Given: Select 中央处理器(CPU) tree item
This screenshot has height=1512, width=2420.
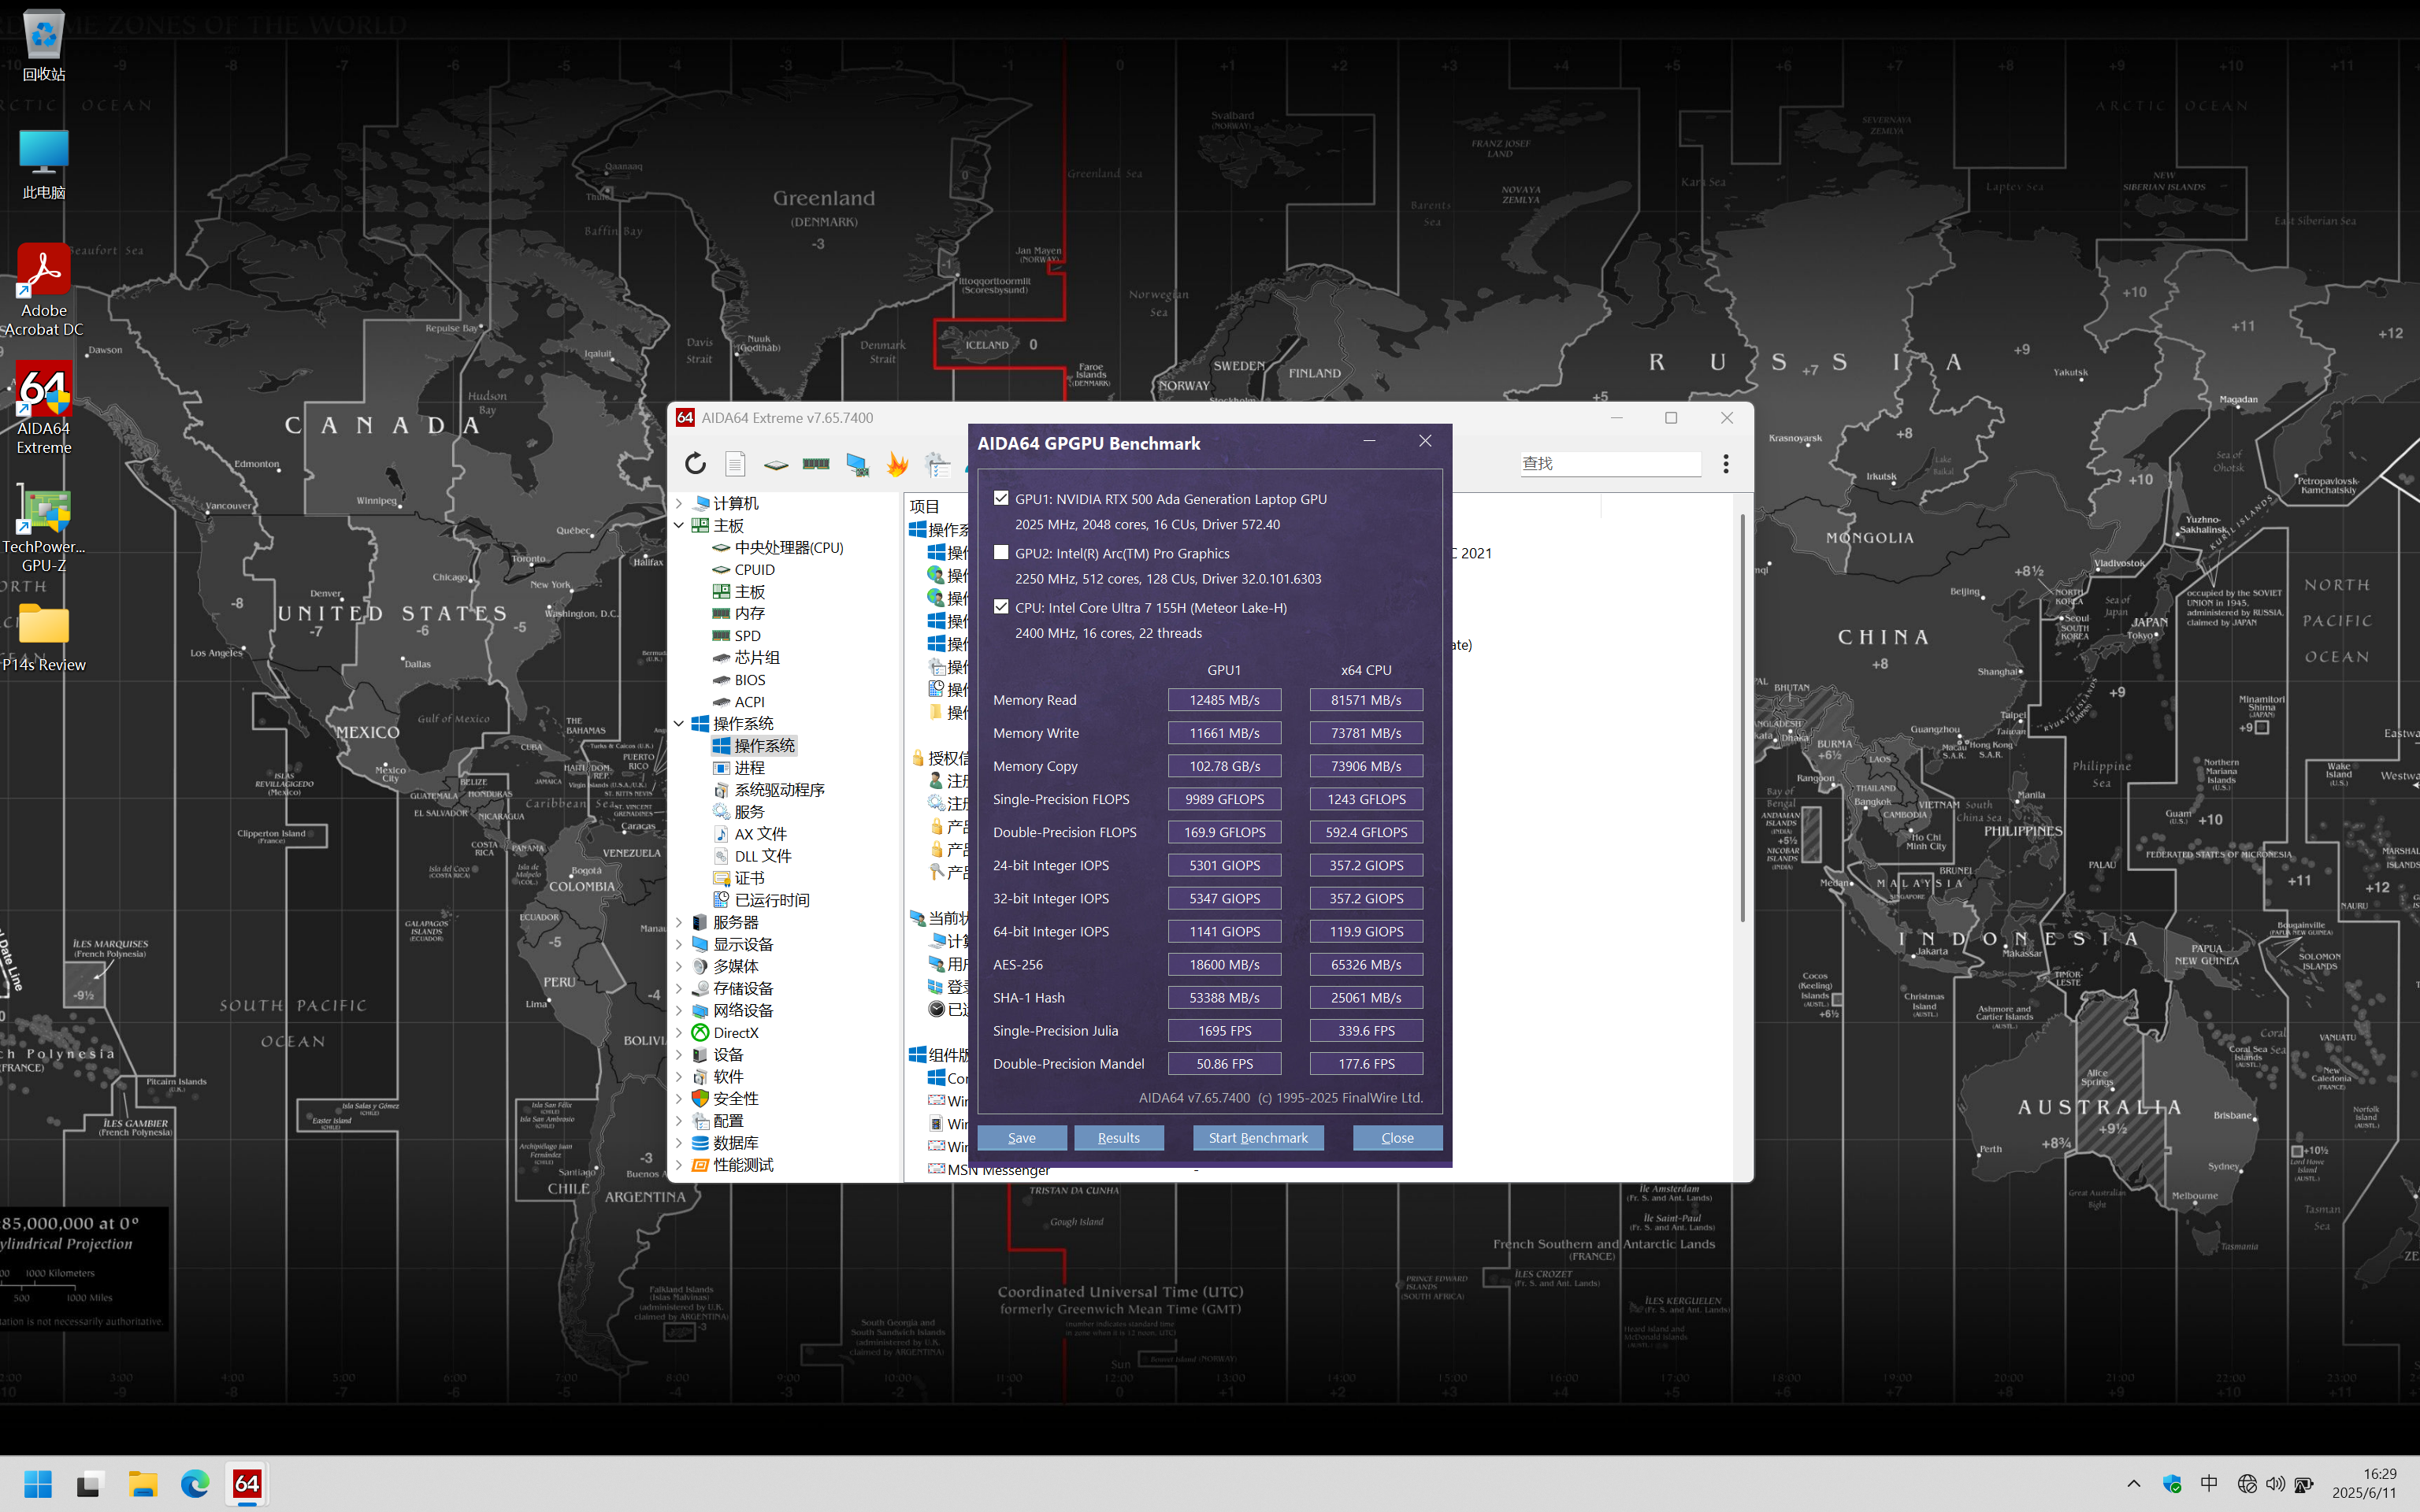Looking at the screenshot, I should [x=789, y=548].
